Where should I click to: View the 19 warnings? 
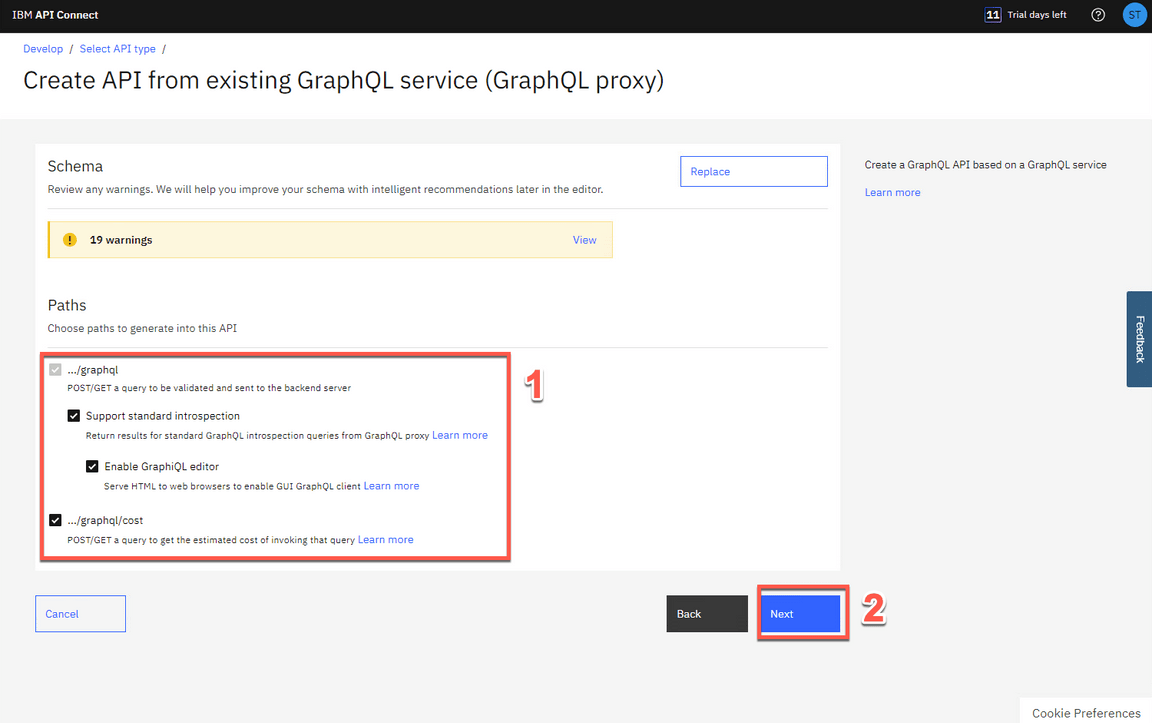pyautogui.click(x=584, y=240)
